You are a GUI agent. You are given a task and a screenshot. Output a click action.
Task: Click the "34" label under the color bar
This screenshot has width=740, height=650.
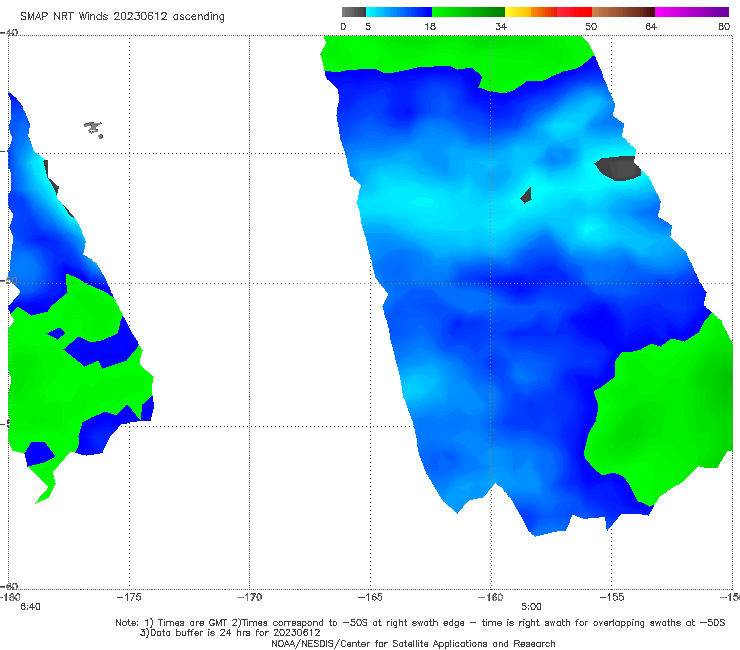[501, 27]
